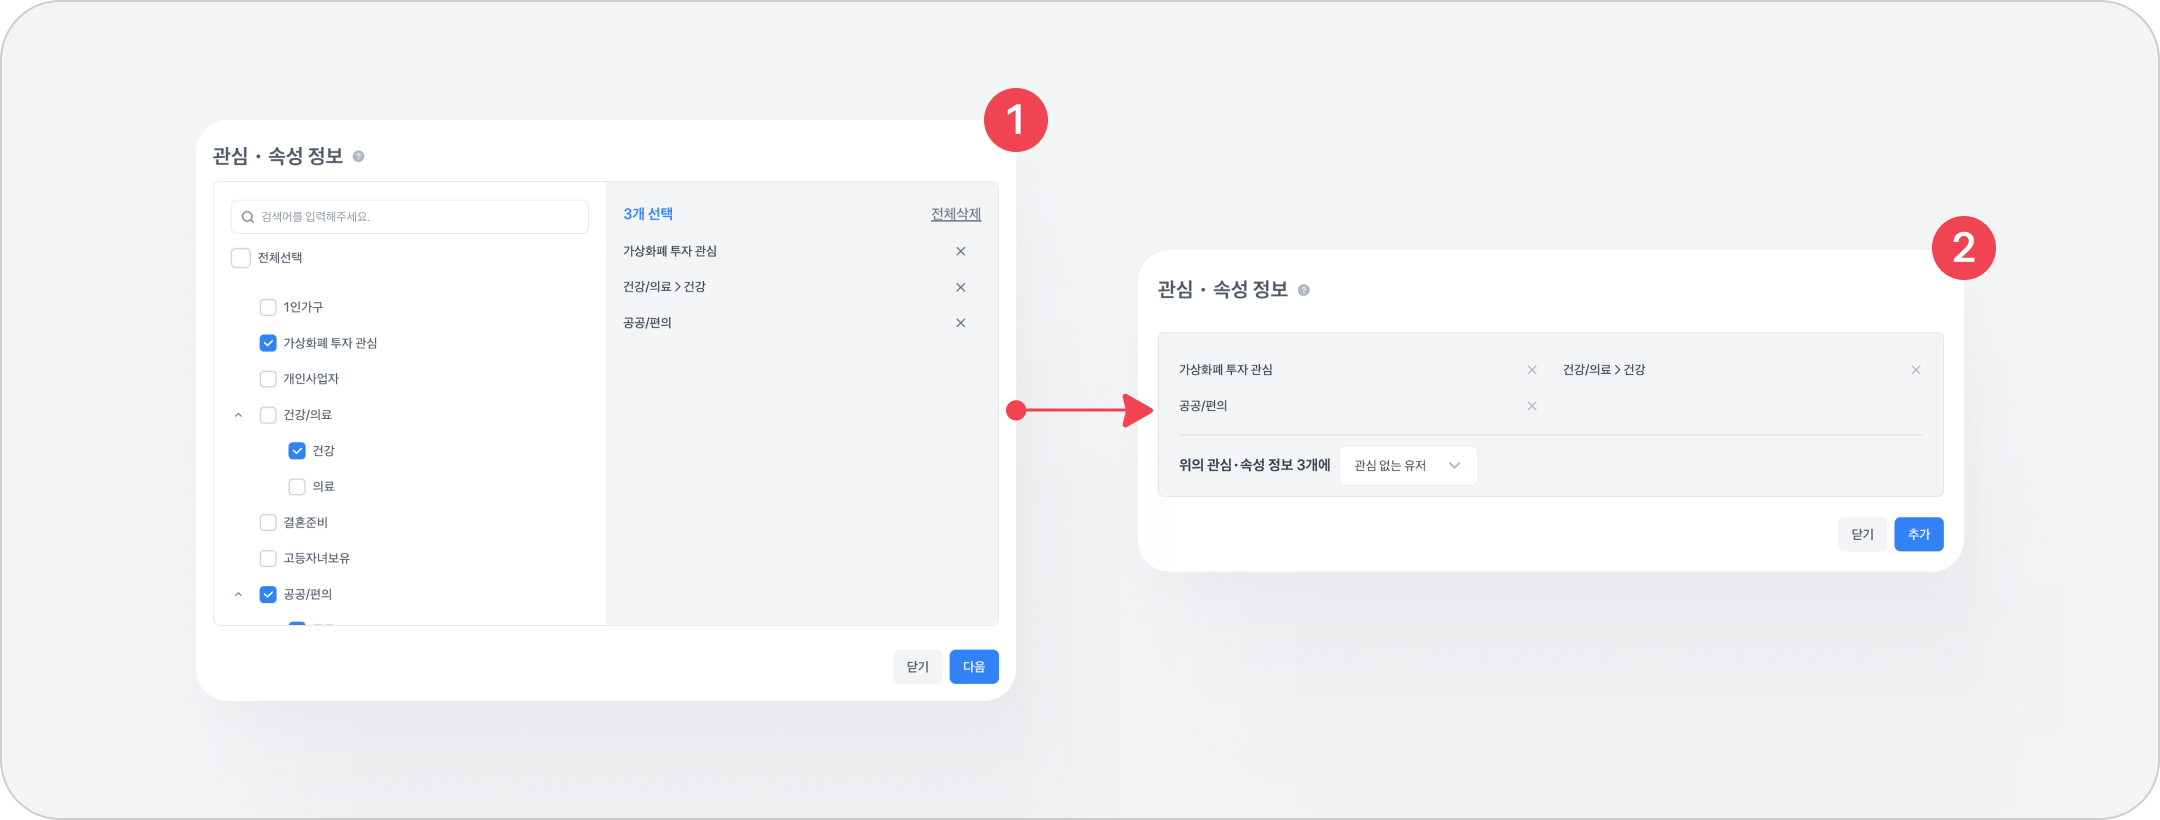Tick the 의료 sub-item checkbox
Screen dimensions: 2160x820
click(x=297, y=487)
